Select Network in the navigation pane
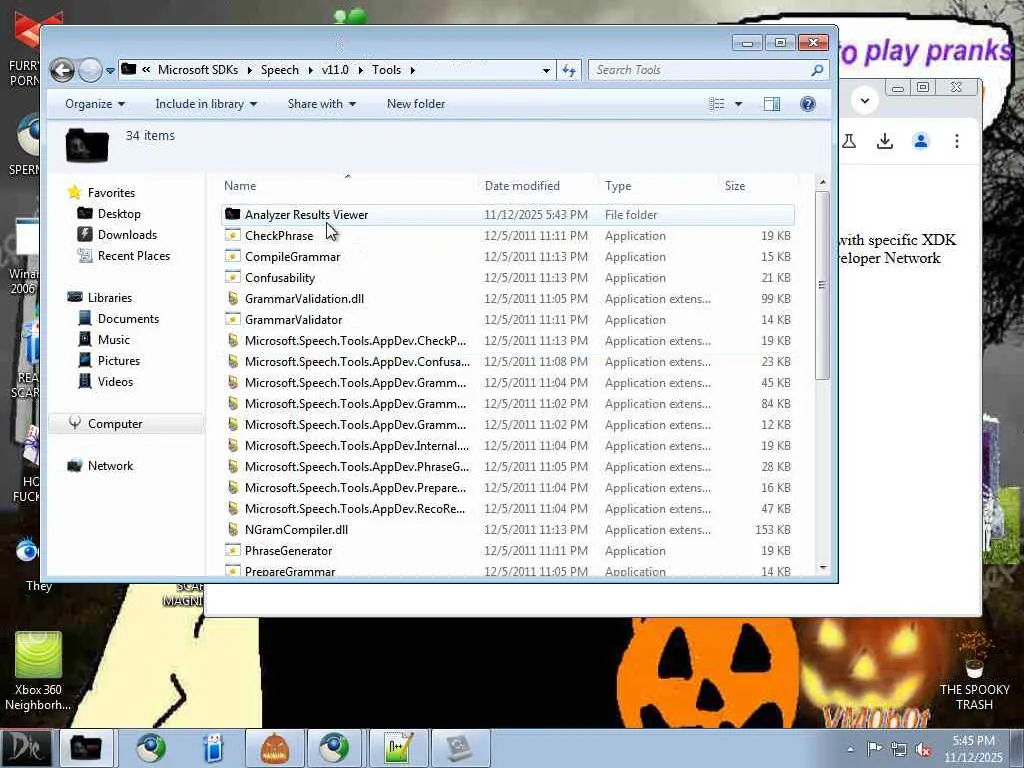This screenshot has width=1024, height=768. (x=110, y=466)
